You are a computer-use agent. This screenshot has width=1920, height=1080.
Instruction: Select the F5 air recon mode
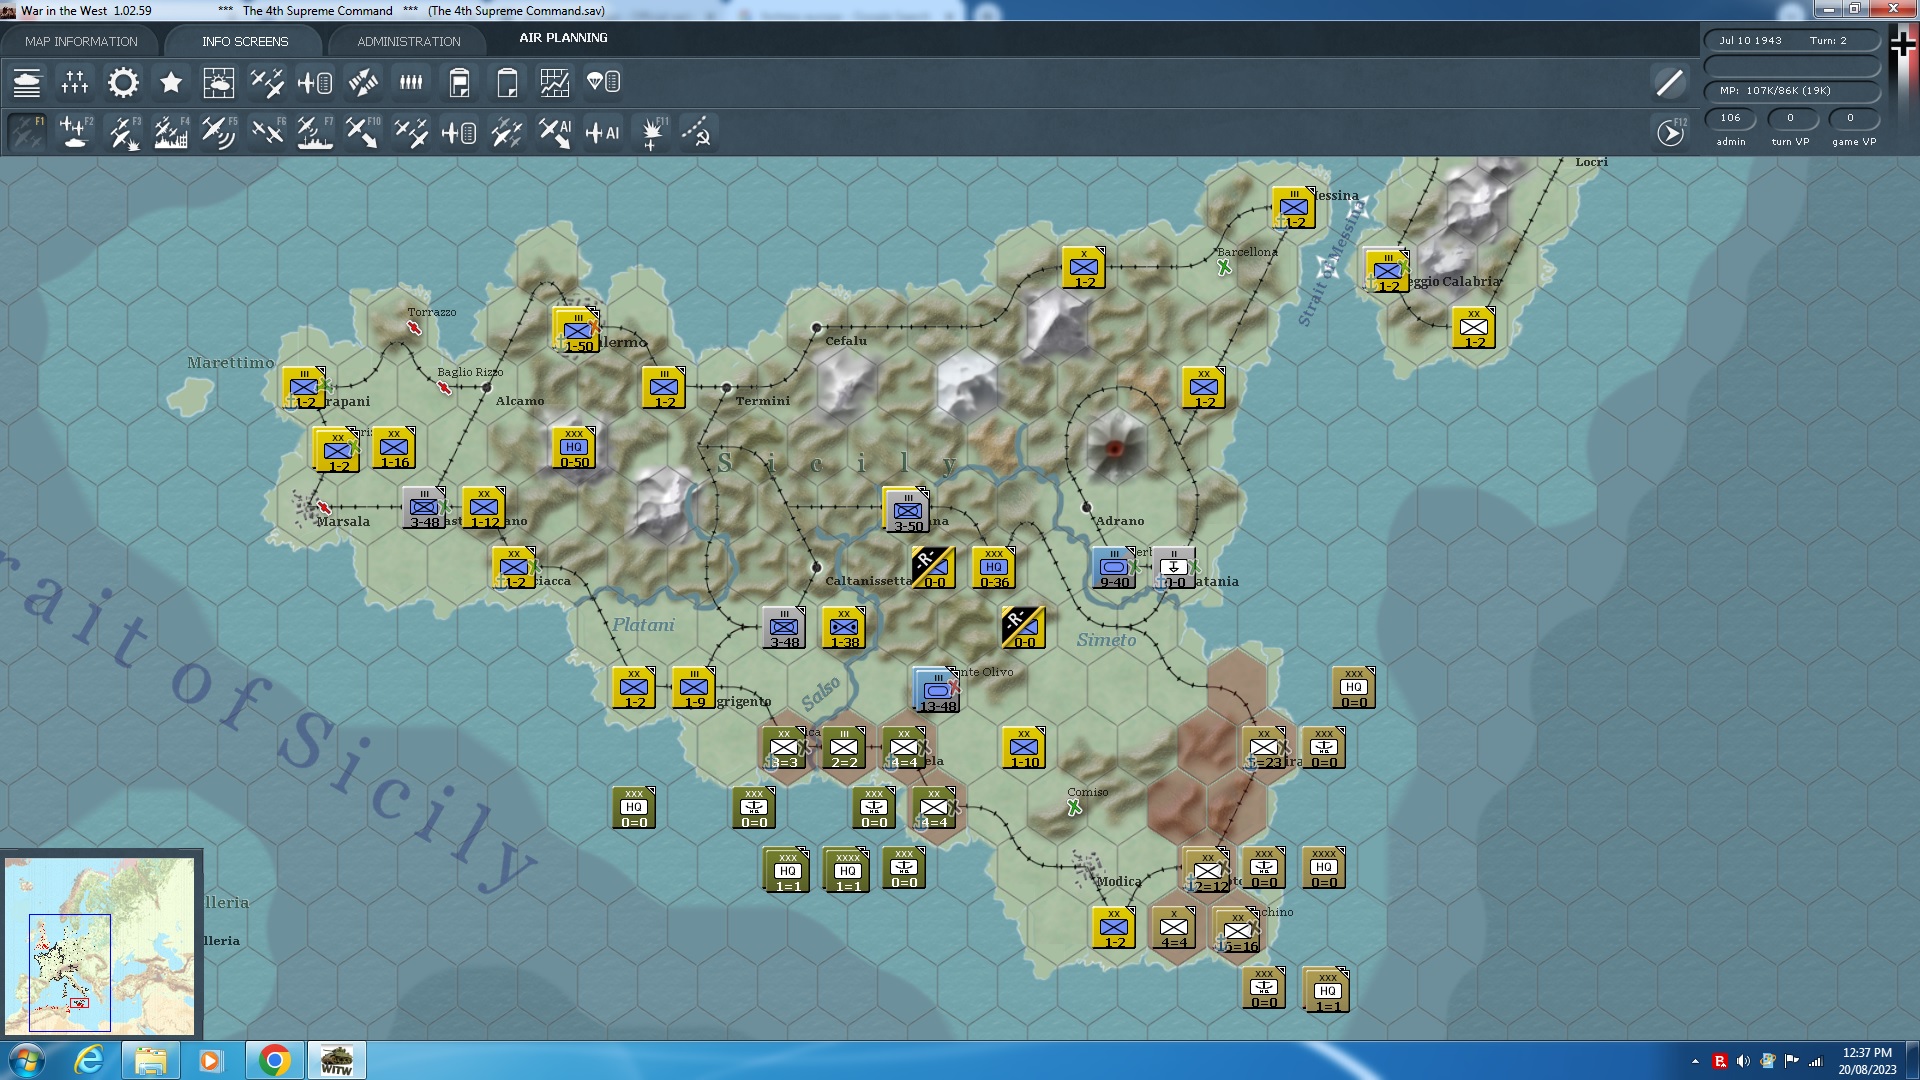tap(219, 132)
